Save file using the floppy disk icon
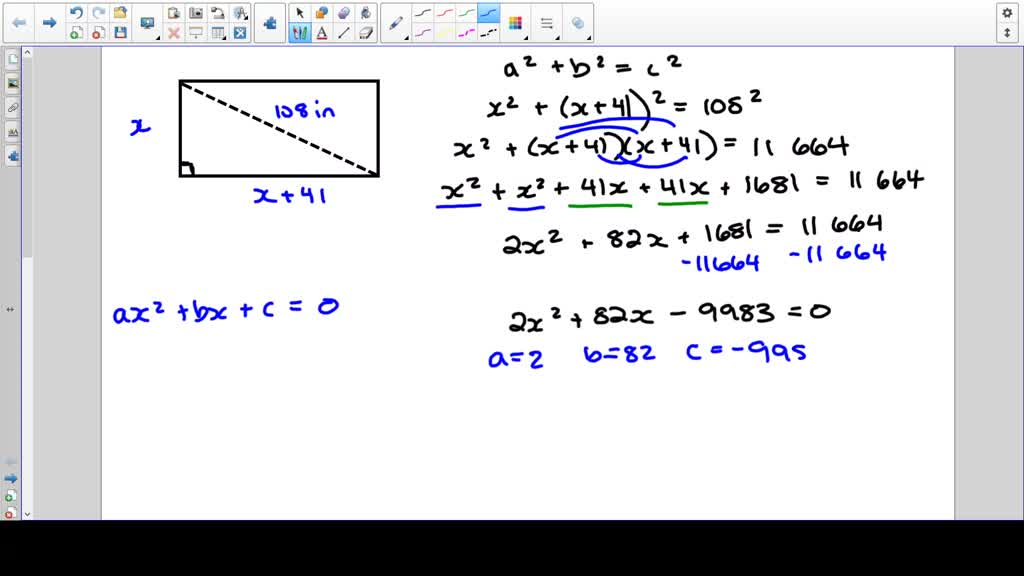Viewport: 1024px width, 576px height. pos(120,33)
